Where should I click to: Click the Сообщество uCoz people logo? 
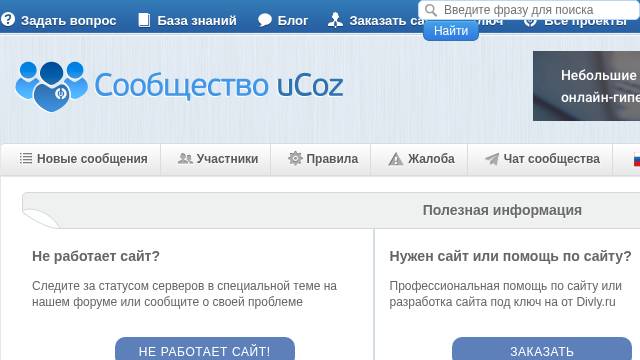pos(51,86)
